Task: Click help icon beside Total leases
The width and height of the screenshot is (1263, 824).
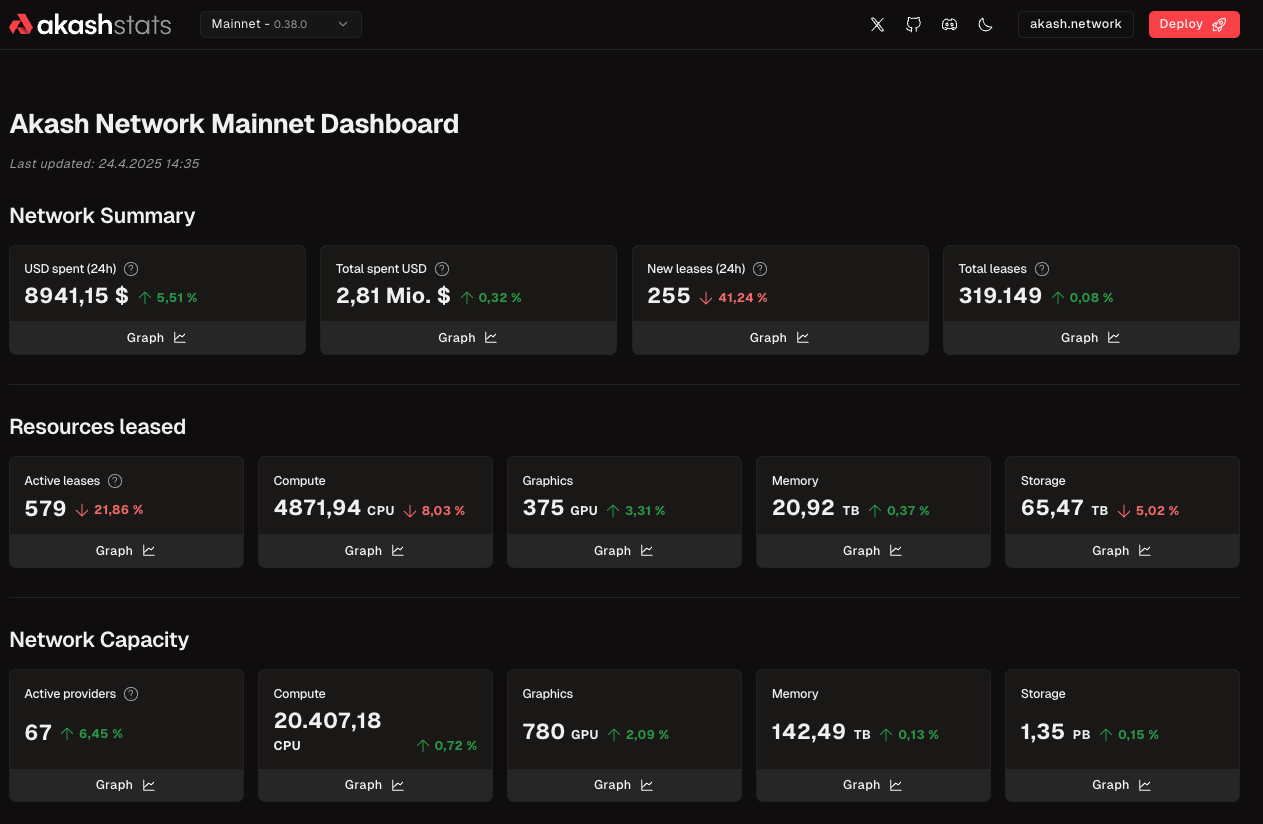Action: pos(1042,269)
